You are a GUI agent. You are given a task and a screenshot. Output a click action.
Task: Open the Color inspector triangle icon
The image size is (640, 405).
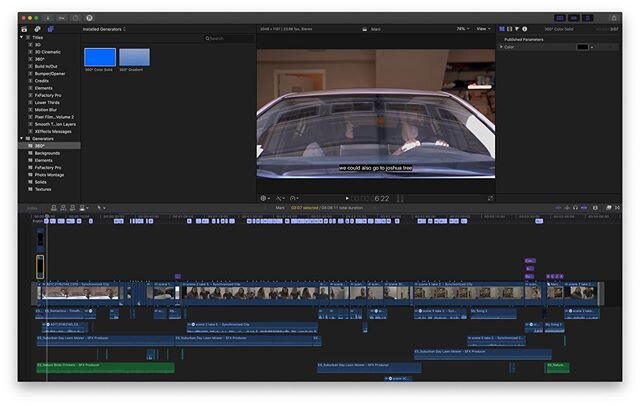[517, 29]
